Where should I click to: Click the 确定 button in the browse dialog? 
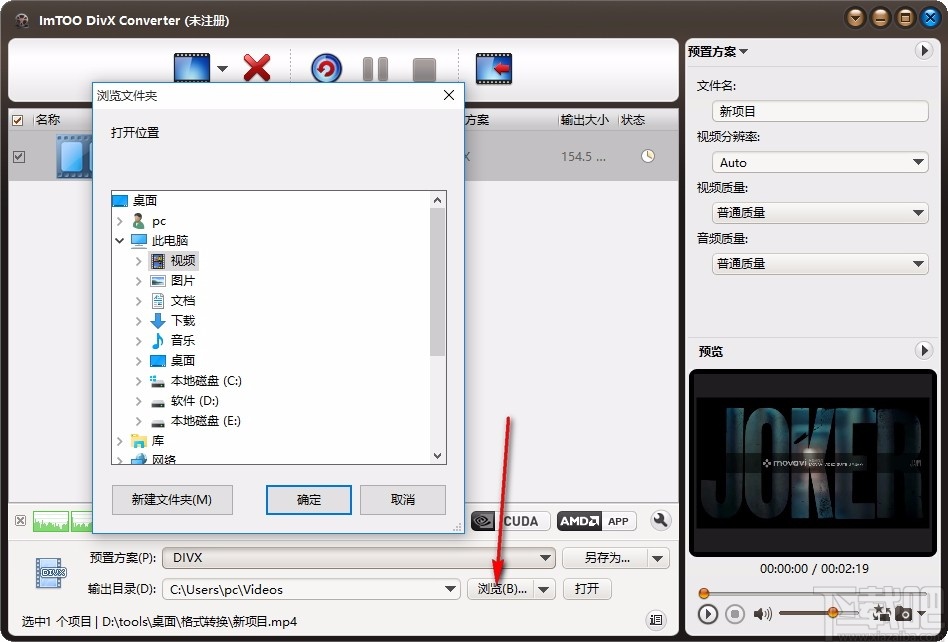(308, 500)
